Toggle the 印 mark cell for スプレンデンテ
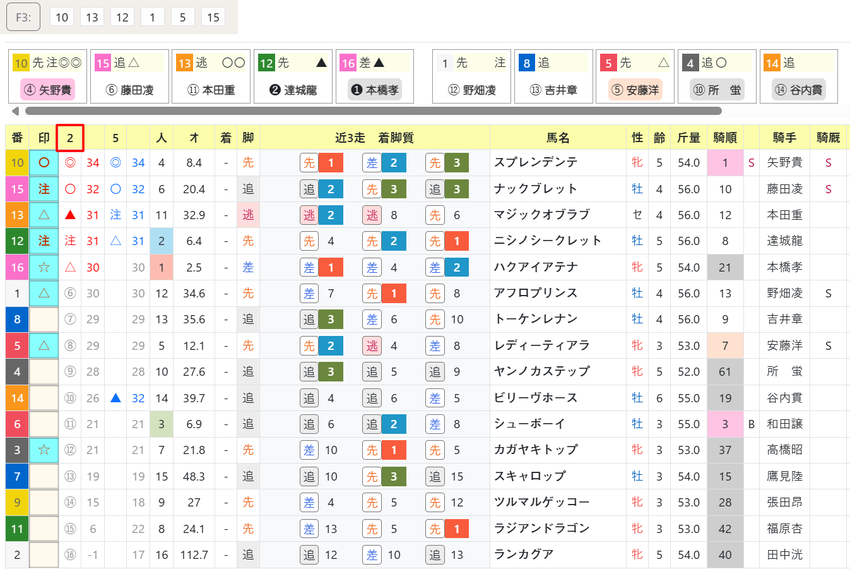 click(x=44, y=163)
